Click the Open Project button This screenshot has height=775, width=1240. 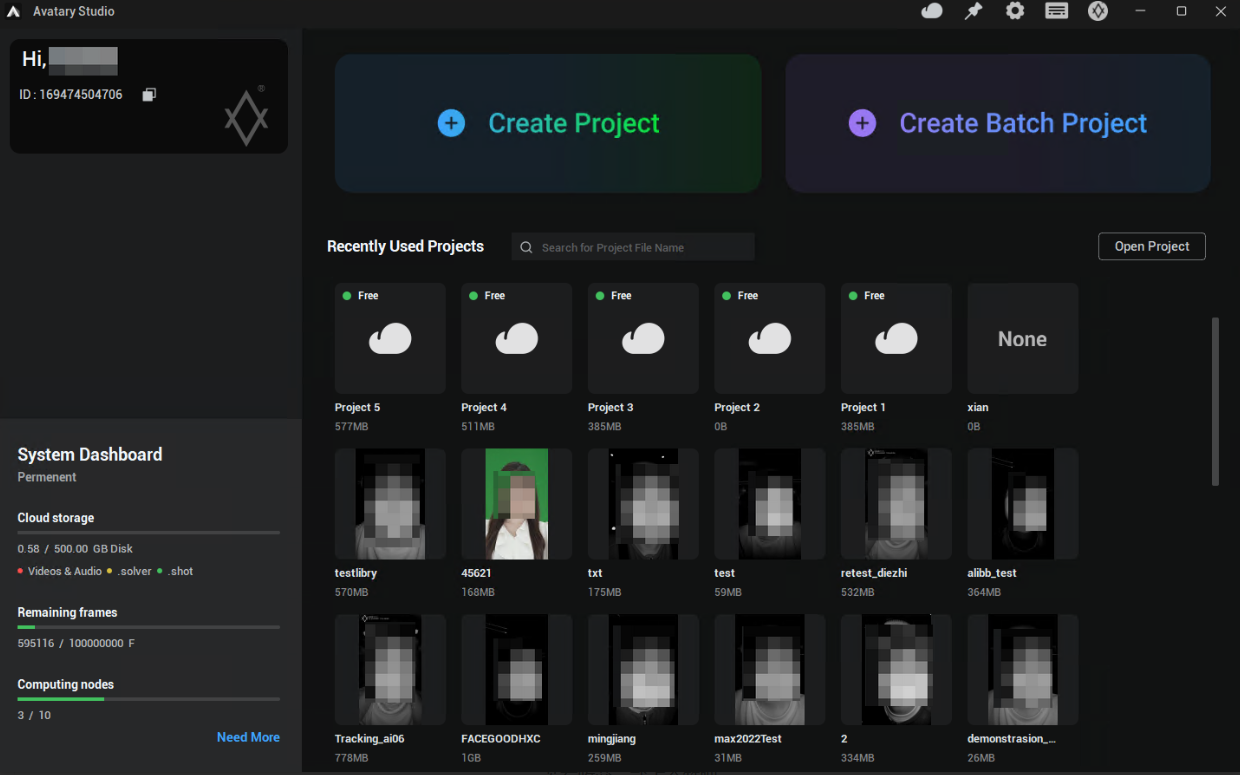[1151, 246]
